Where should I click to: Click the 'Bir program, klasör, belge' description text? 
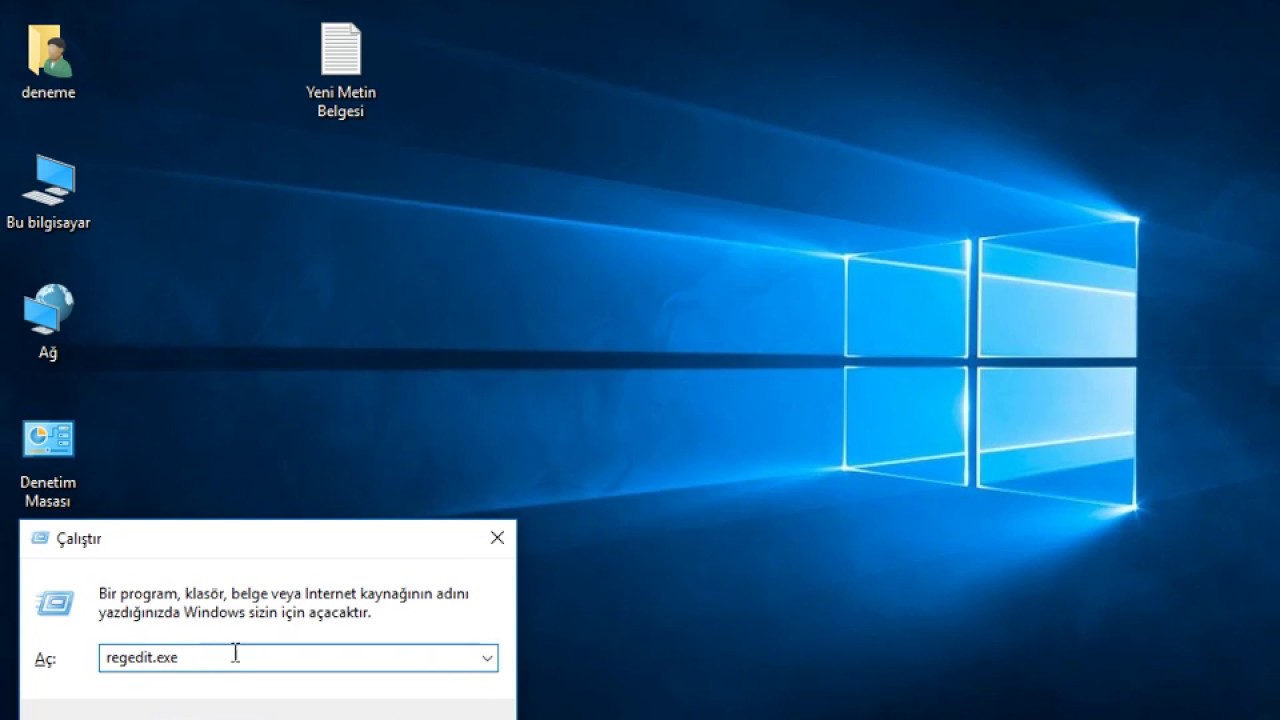point(284,603)
